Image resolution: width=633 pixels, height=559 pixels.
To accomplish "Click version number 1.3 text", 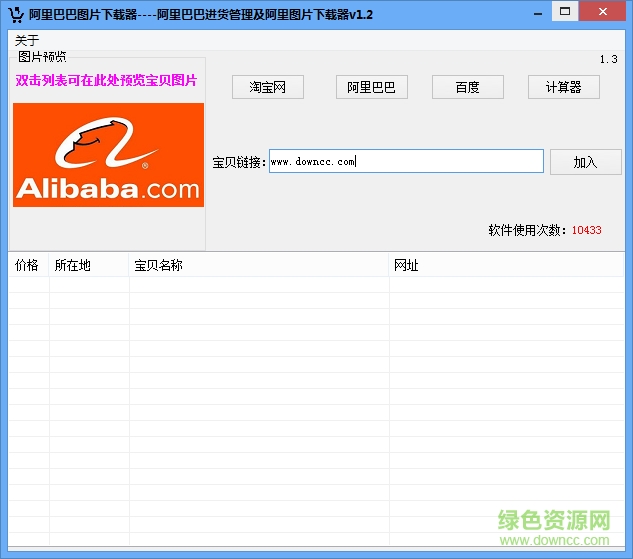I will [x=608, y=59].
